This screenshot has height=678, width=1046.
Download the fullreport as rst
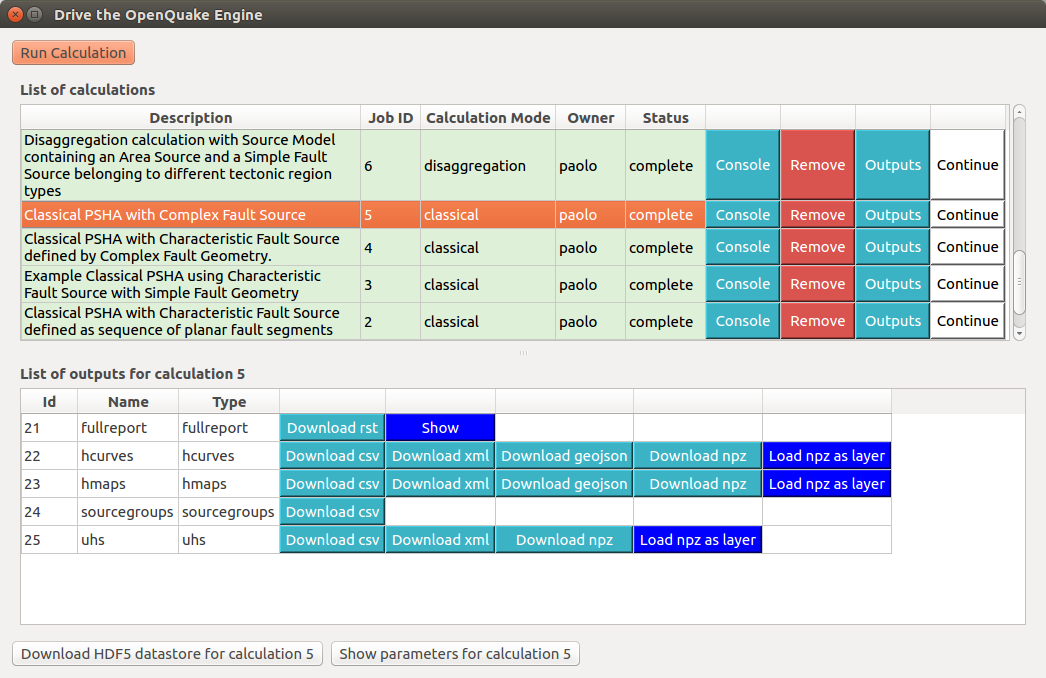[x=331, y=427]
